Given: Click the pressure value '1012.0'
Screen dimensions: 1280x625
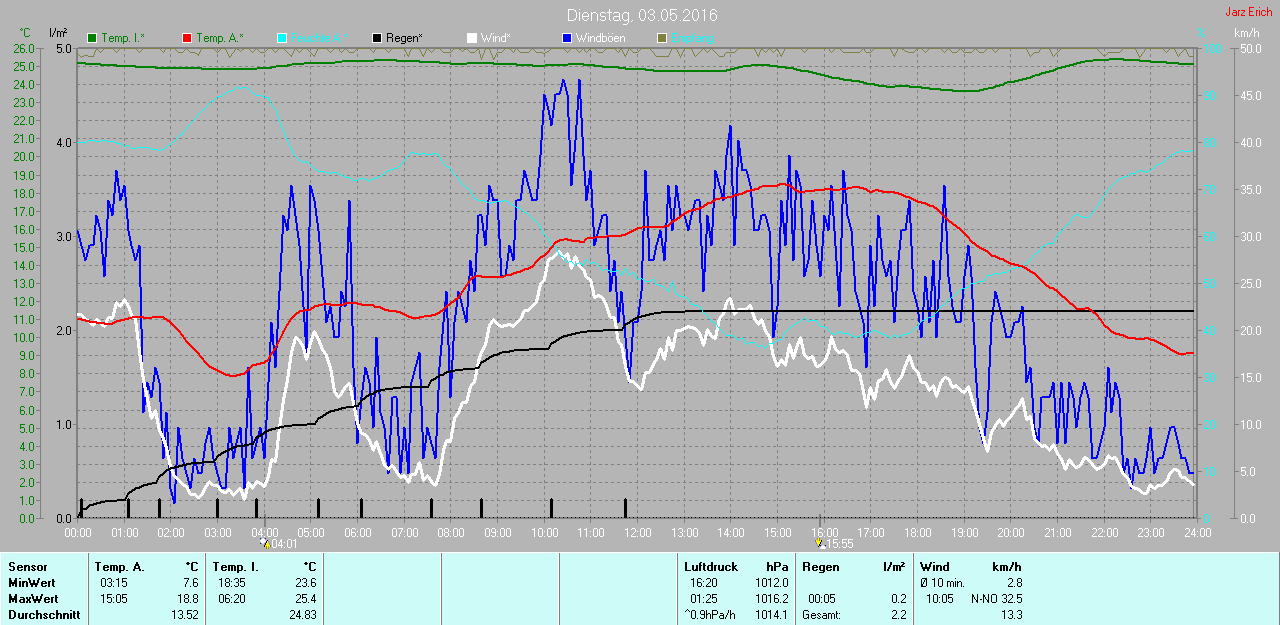Looking at the screenshot, I should [771, 583].
